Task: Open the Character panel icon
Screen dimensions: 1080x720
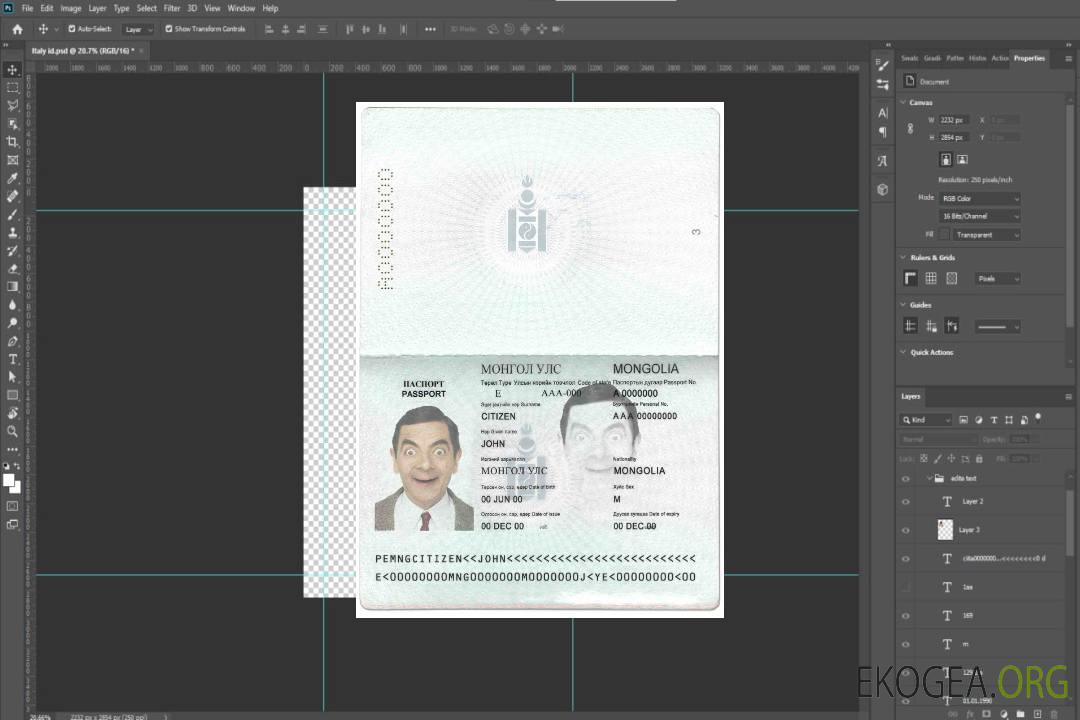Action: coord(883,113)
